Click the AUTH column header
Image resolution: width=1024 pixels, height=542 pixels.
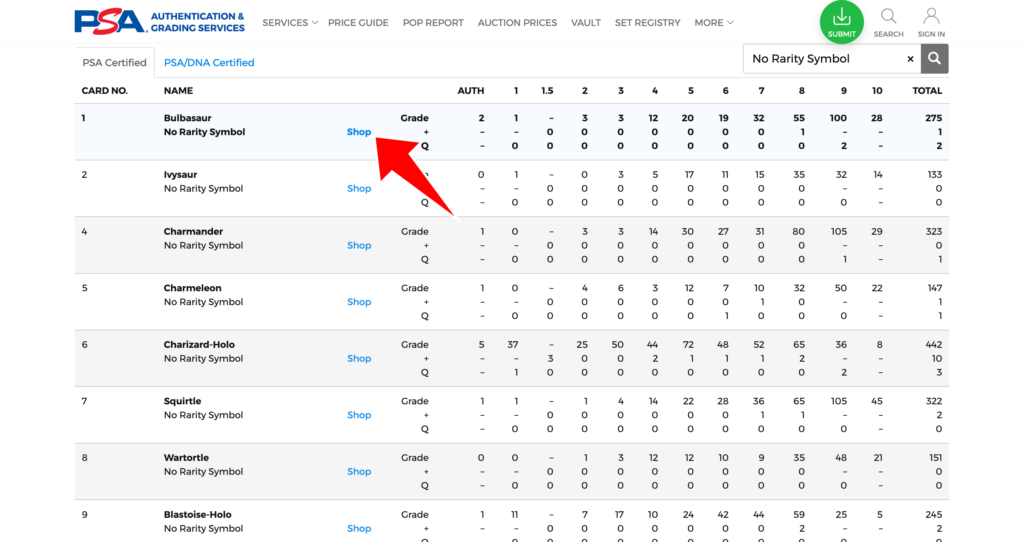click(x=471, y=91)
